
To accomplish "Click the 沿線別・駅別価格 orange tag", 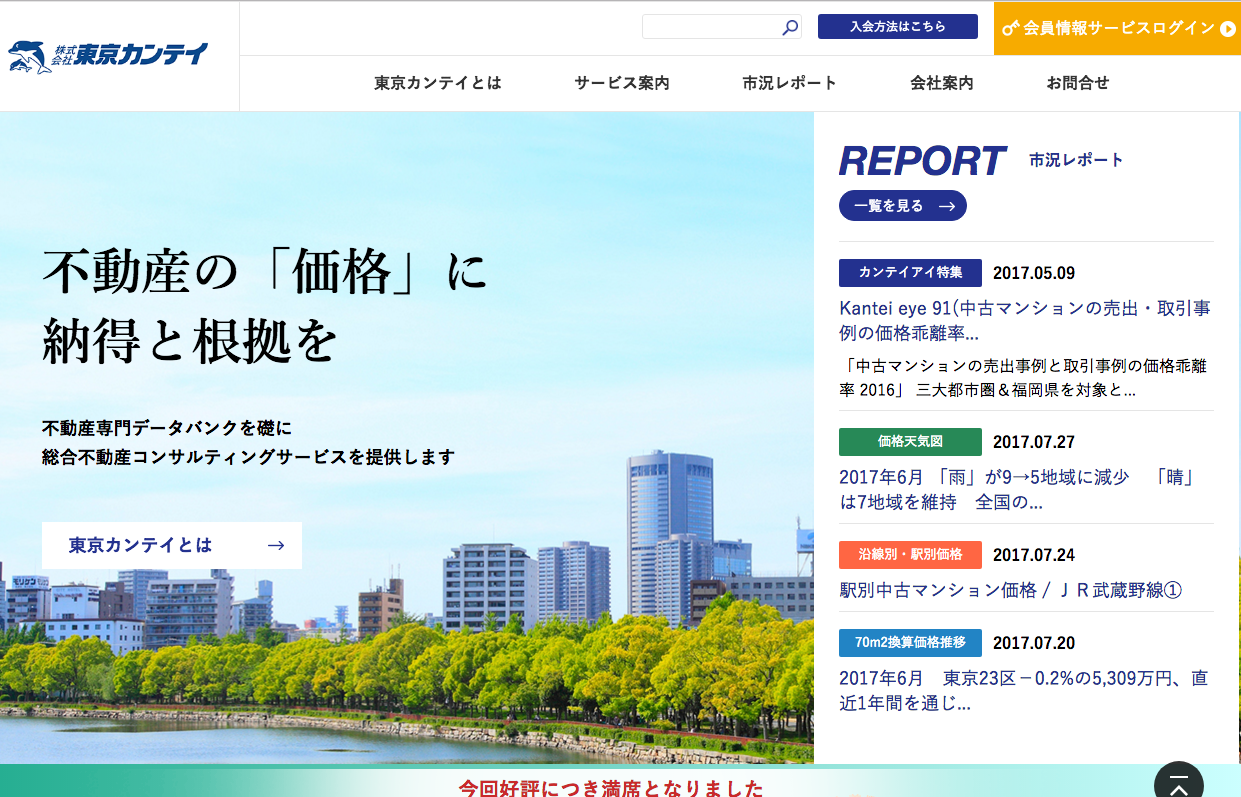I will [x=910, y=554].
